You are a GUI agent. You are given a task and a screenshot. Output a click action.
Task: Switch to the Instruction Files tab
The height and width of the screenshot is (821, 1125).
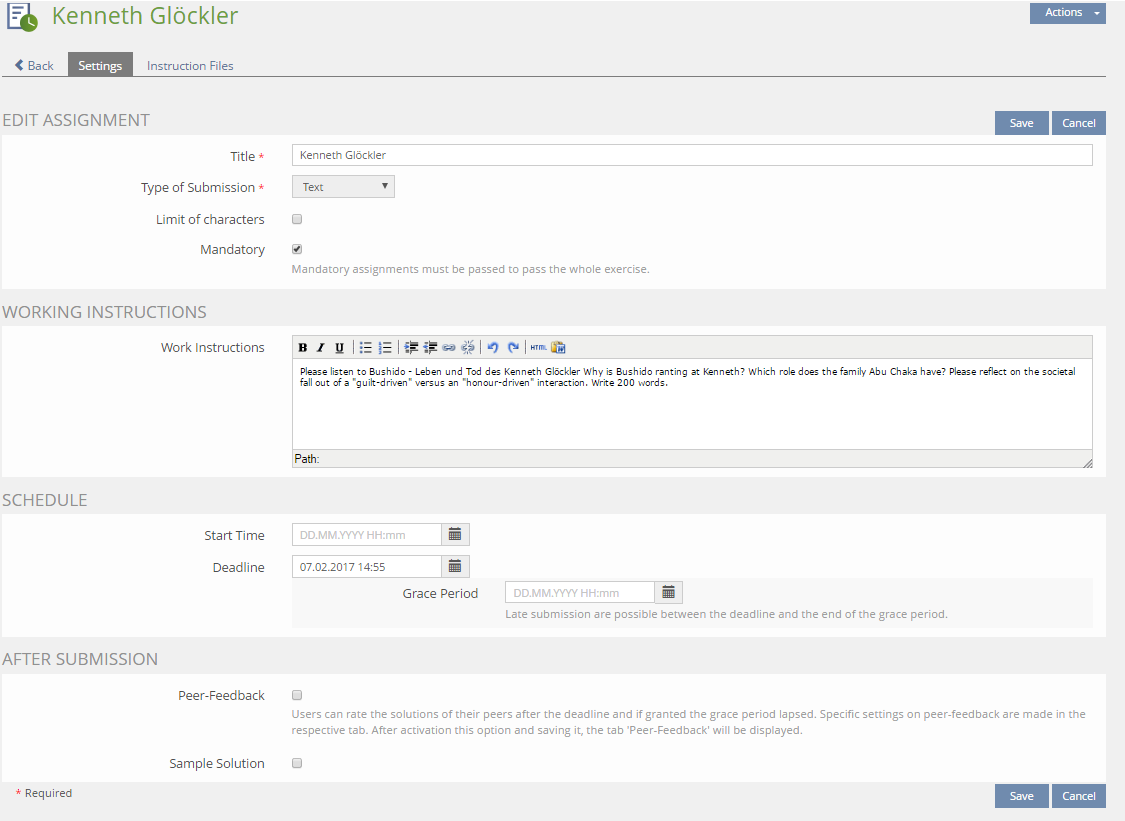pyautogui.click(x=190, y=66)
